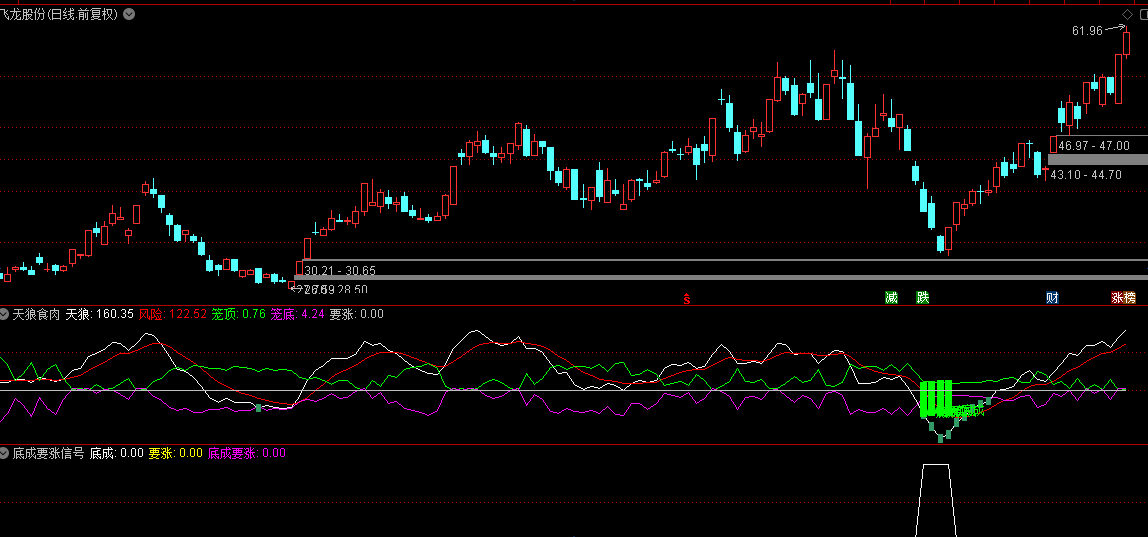Screen dimensions: 1148x537
Task: Select 要涨: 0.00 in the 天狼食肉 panel
Action: coord(357,314)
